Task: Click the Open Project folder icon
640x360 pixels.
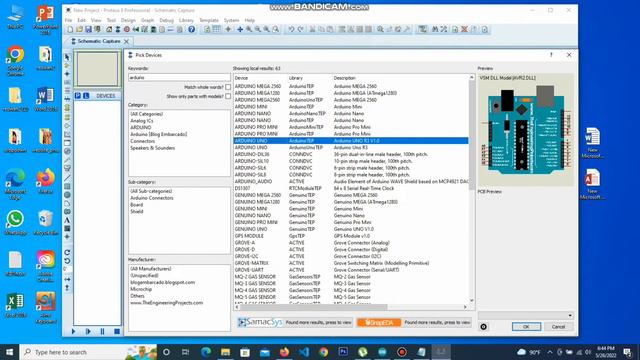Action: [79, 29]
